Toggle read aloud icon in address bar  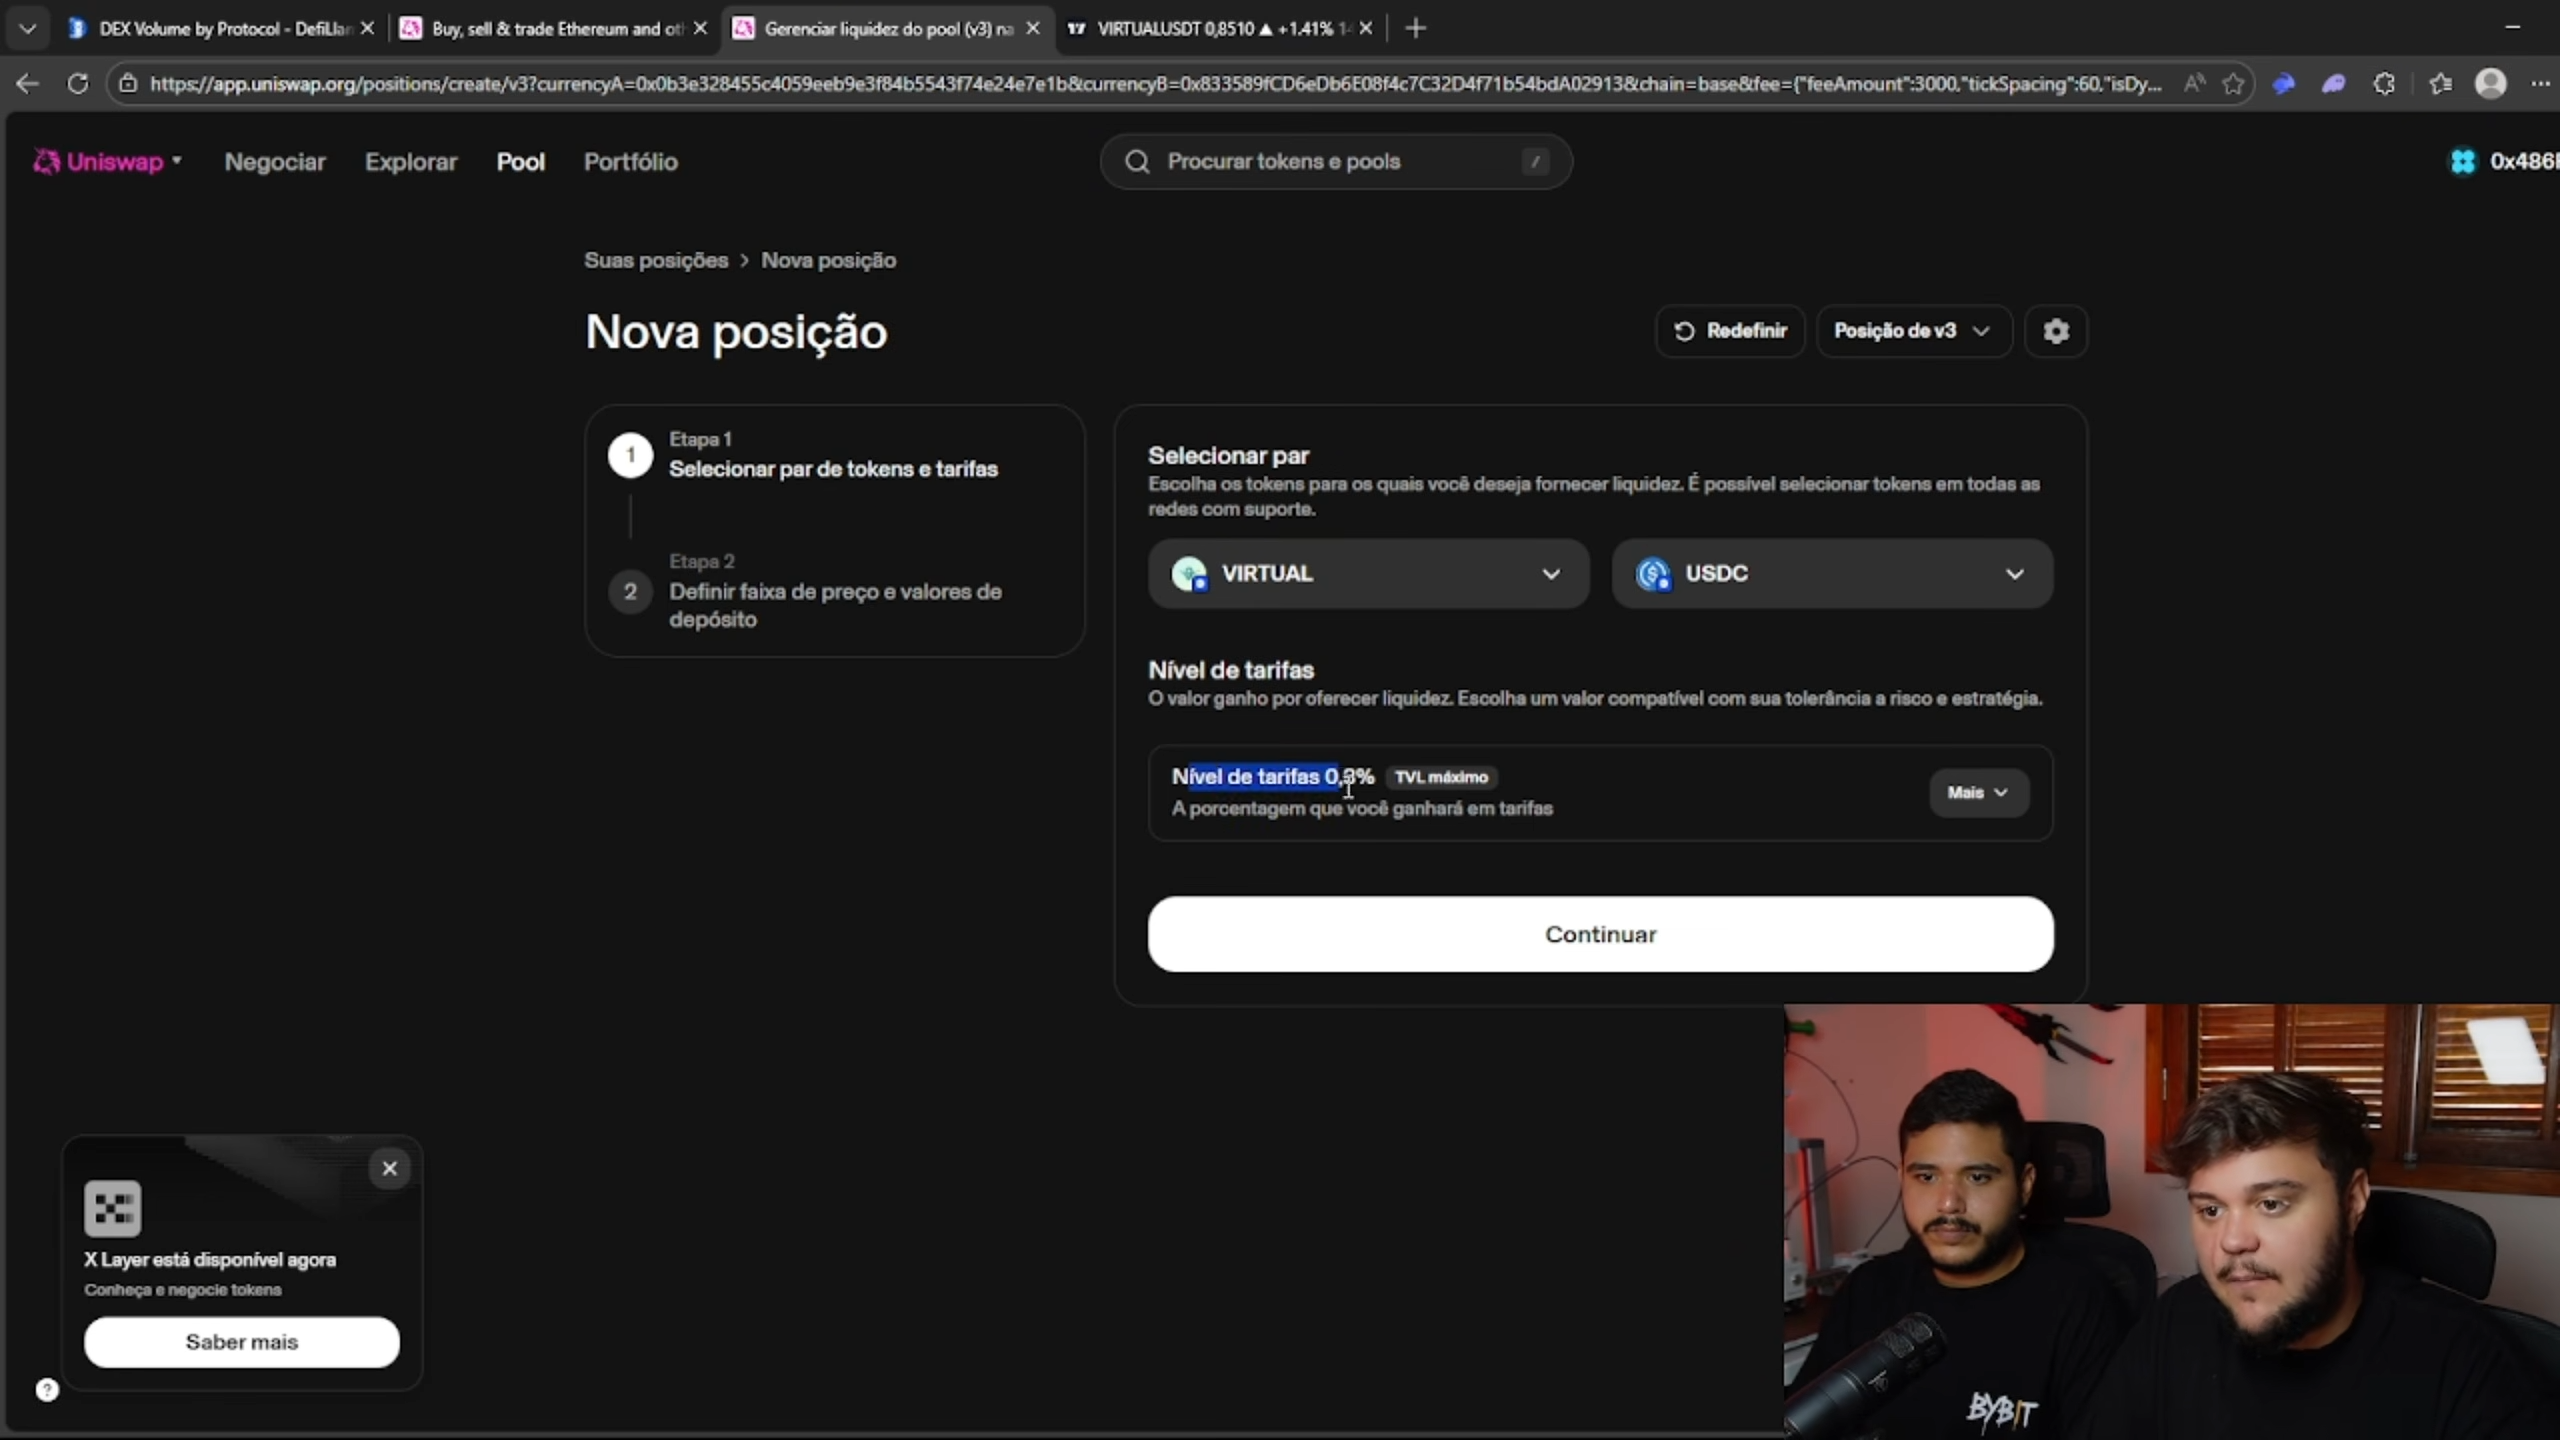(2194, 83)
